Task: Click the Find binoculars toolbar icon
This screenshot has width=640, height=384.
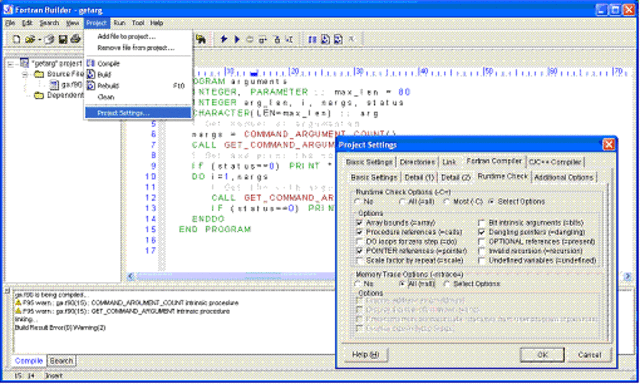Action: coord(200,40)
